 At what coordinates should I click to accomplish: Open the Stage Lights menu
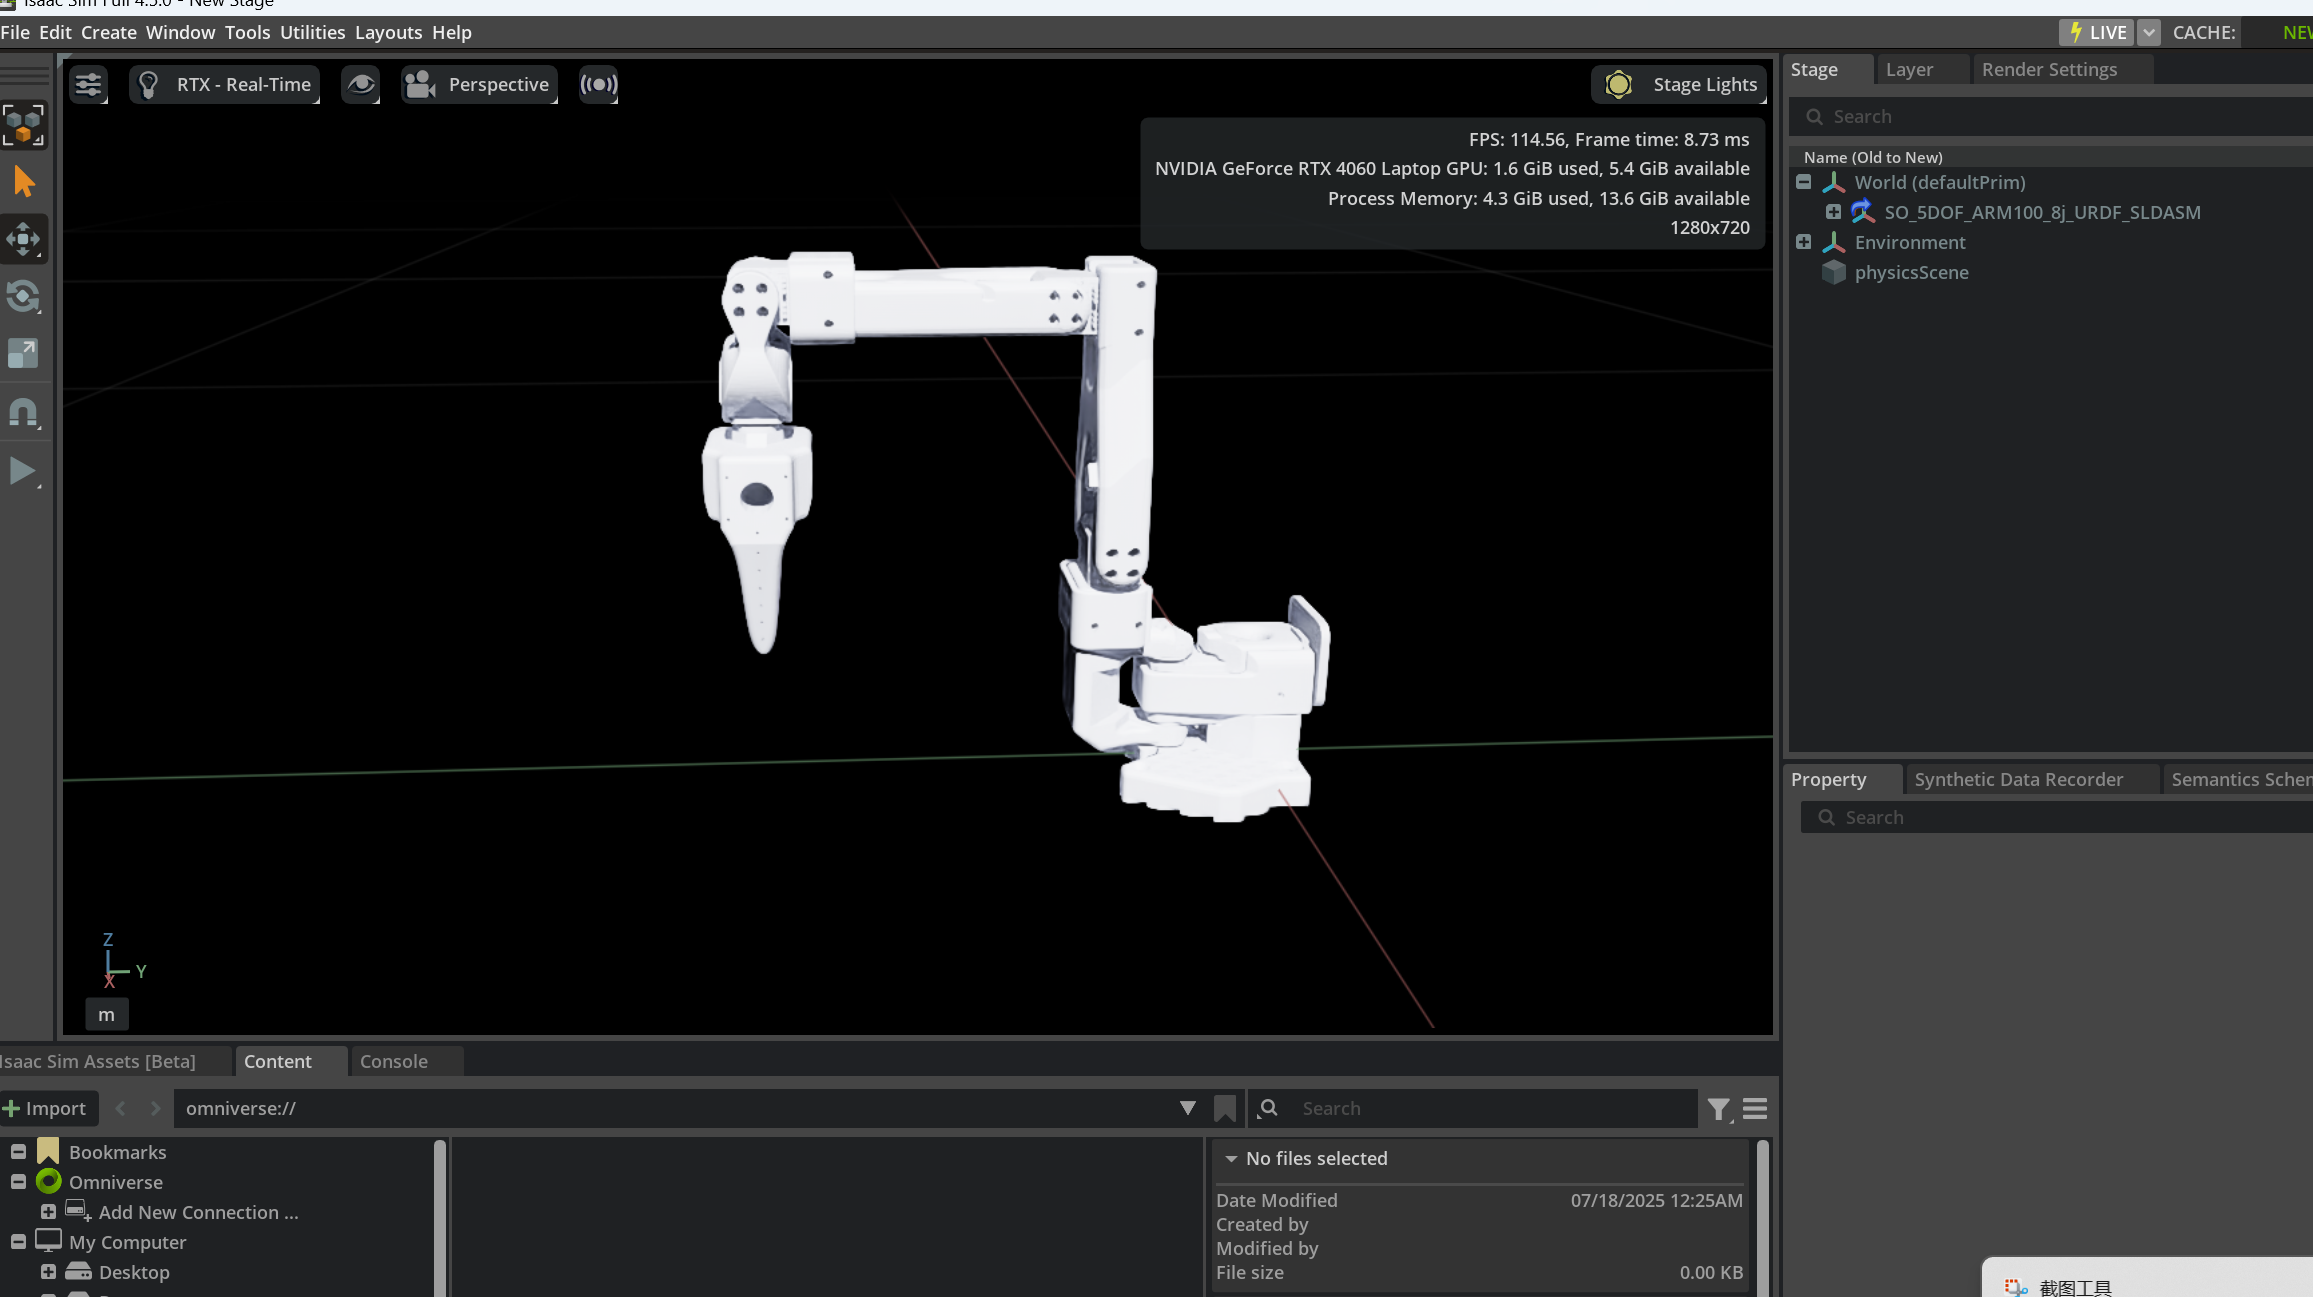tap(1679, 85)
